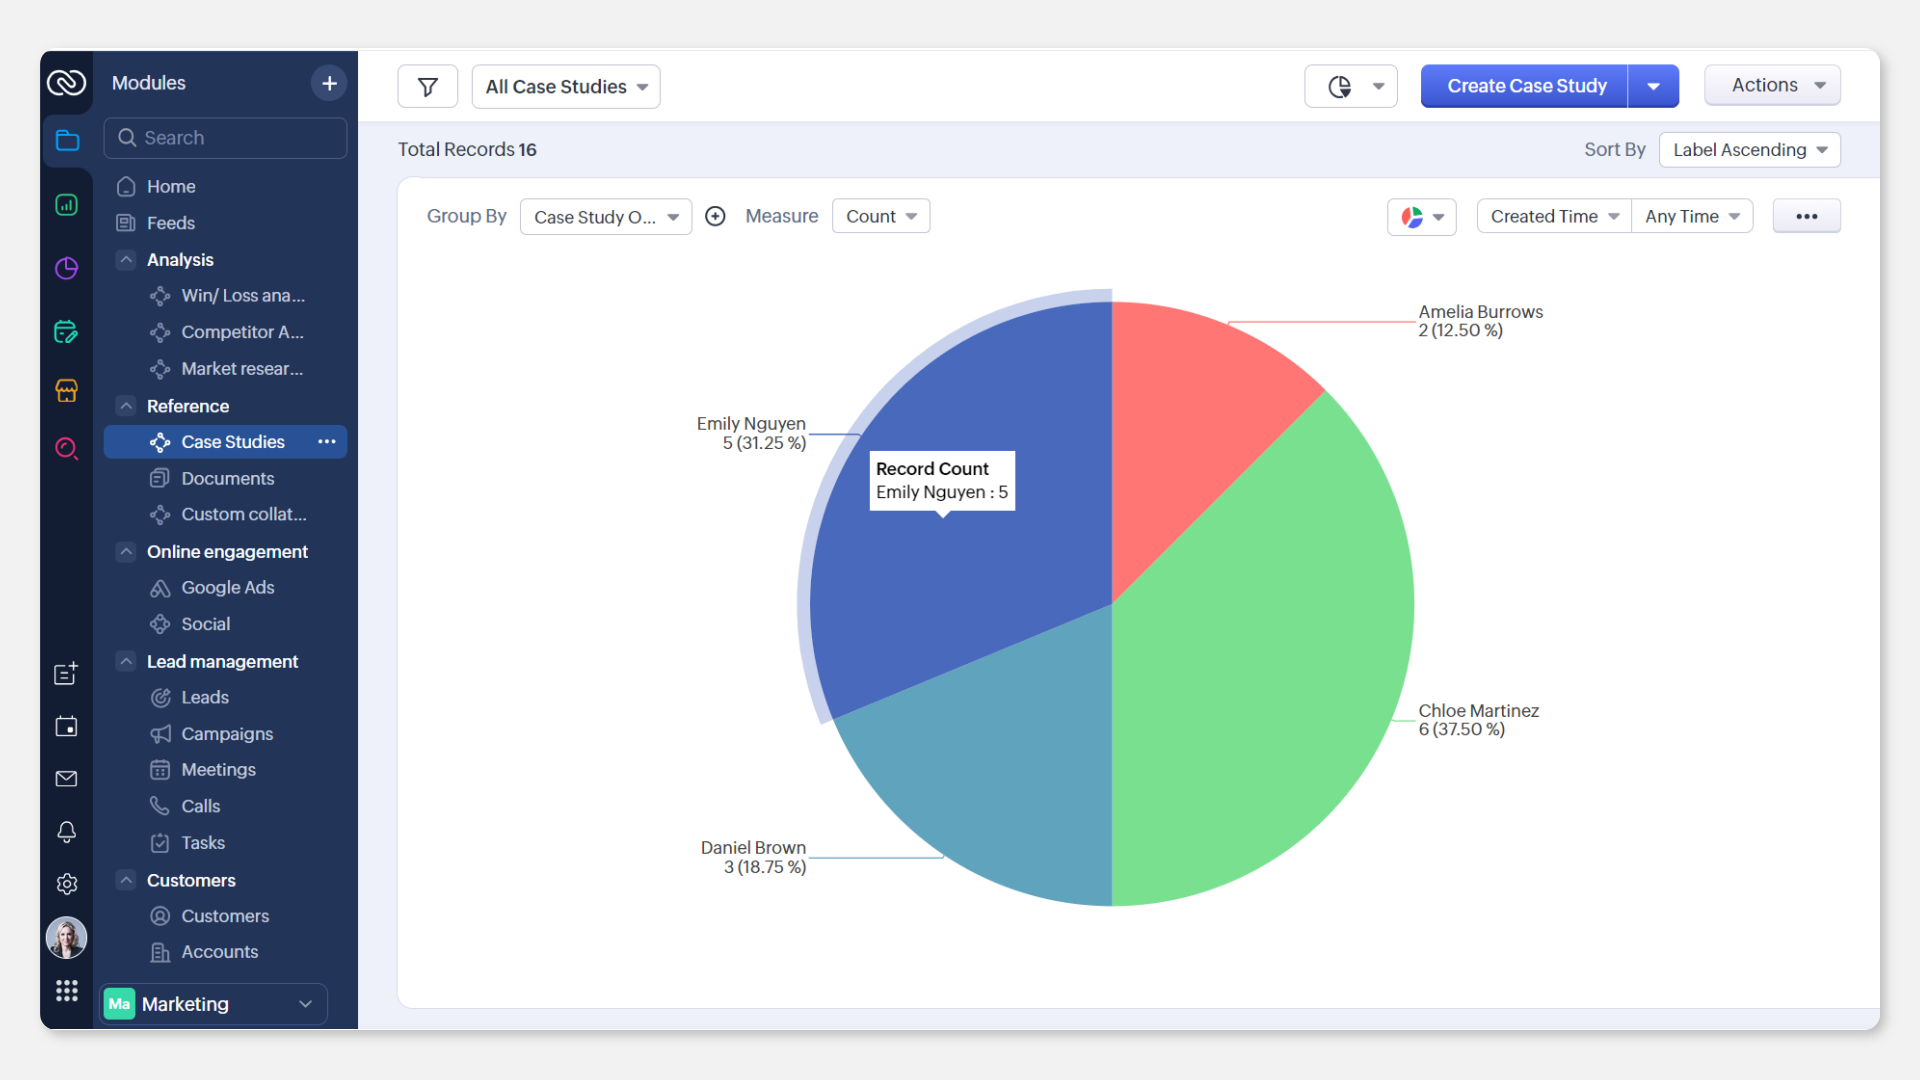Click the Create Case Study button
This screenshot has height=1080, width=1920.
[1525, 86]
